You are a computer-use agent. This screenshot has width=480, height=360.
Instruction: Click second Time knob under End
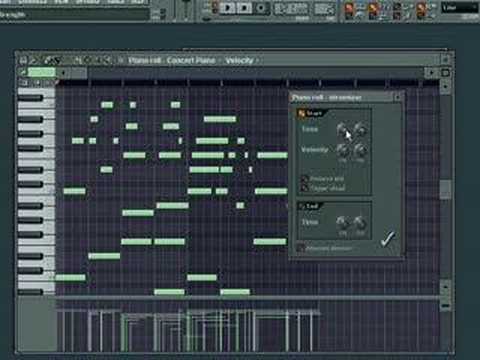(360, 222)
